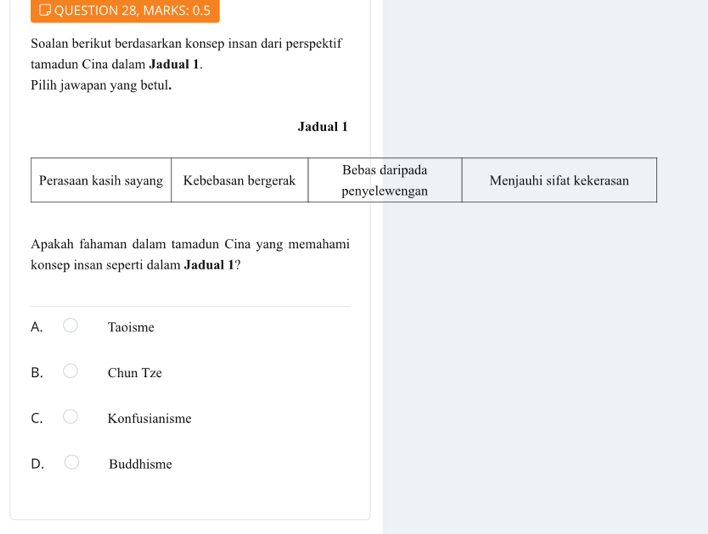Click the Konfusianisme answer text
The width and height of the screenshot is (708, 534).
(149, 418)
